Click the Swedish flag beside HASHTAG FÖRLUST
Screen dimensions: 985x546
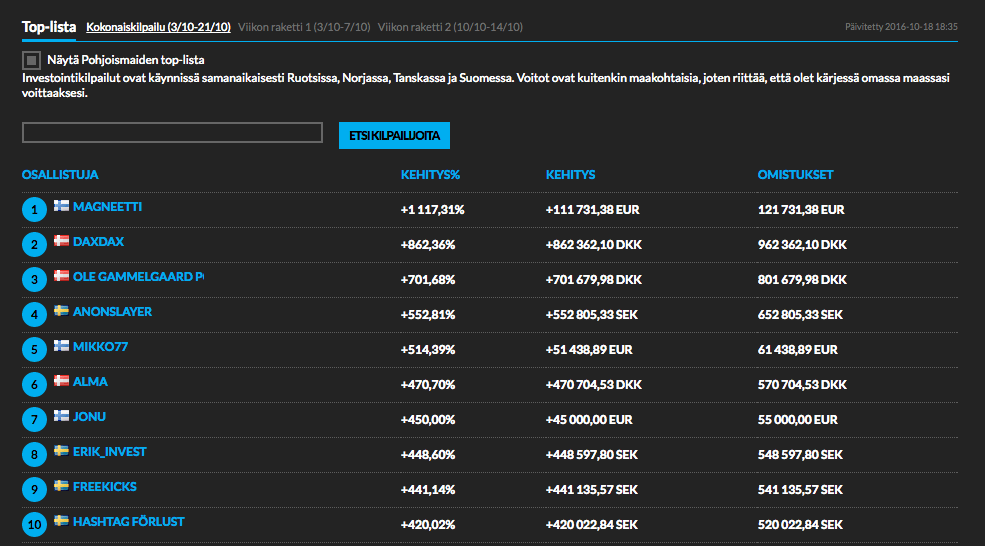click(x=62, y=521)
